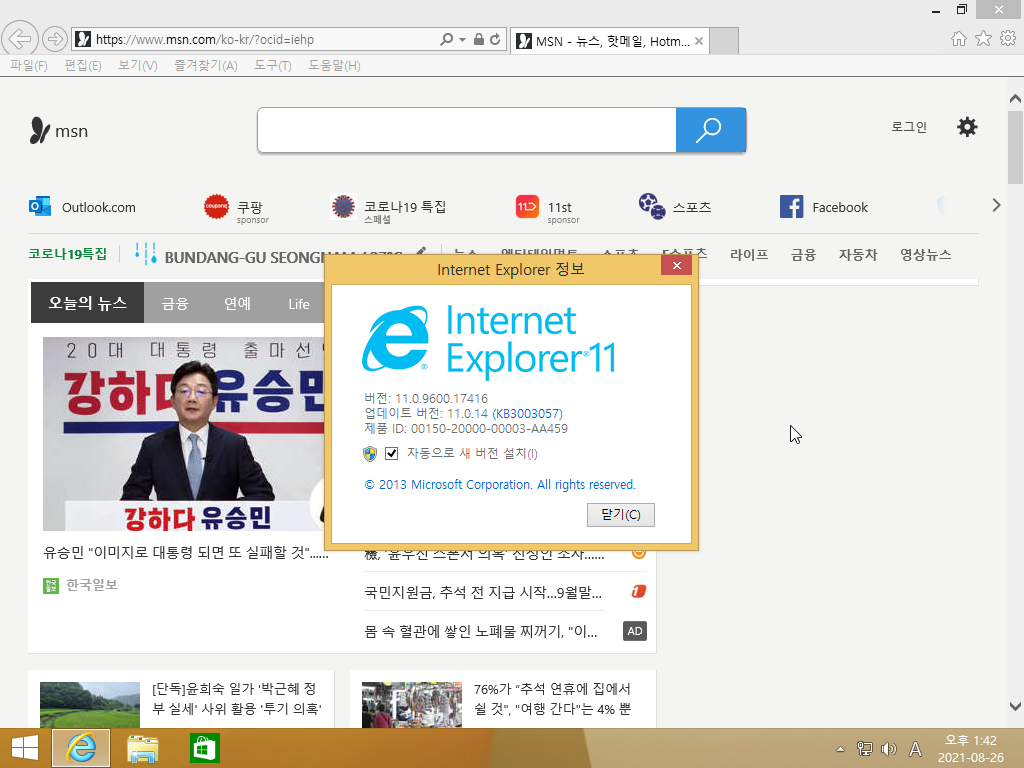Viewport: 1024px width, 768px height.
Task: Open the 스포츠 soccer ball icon
Action: [x=651, y=206]
